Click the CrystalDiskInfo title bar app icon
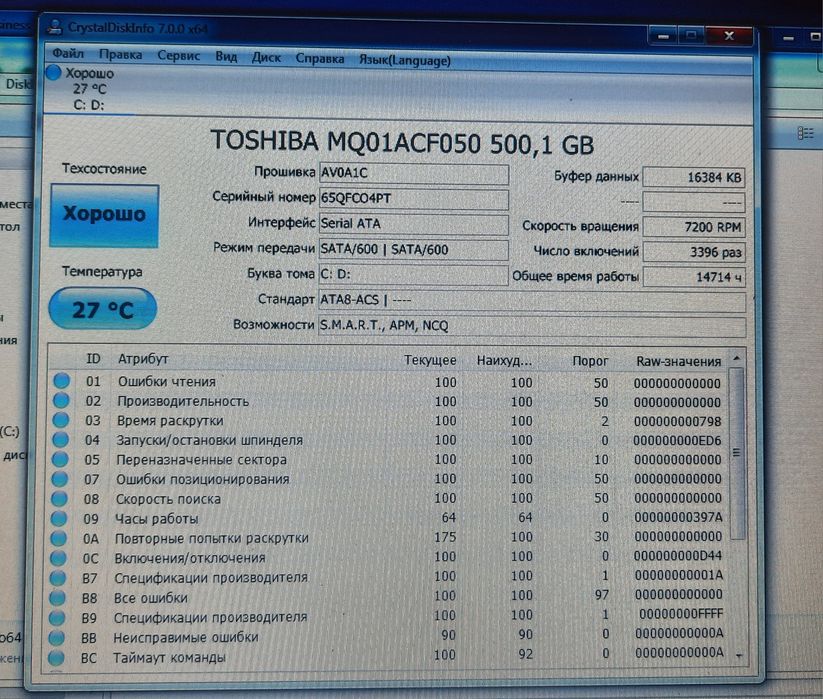 54,26
